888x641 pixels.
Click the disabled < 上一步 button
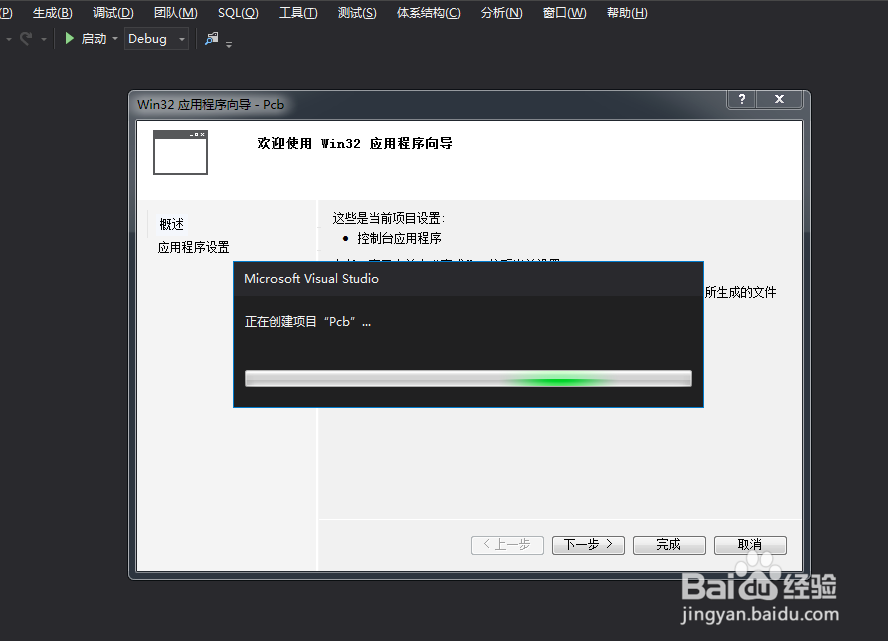(507, 545)
